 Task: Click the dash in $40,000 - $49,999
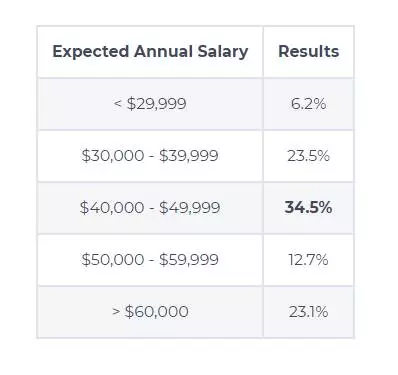[152, 208]
